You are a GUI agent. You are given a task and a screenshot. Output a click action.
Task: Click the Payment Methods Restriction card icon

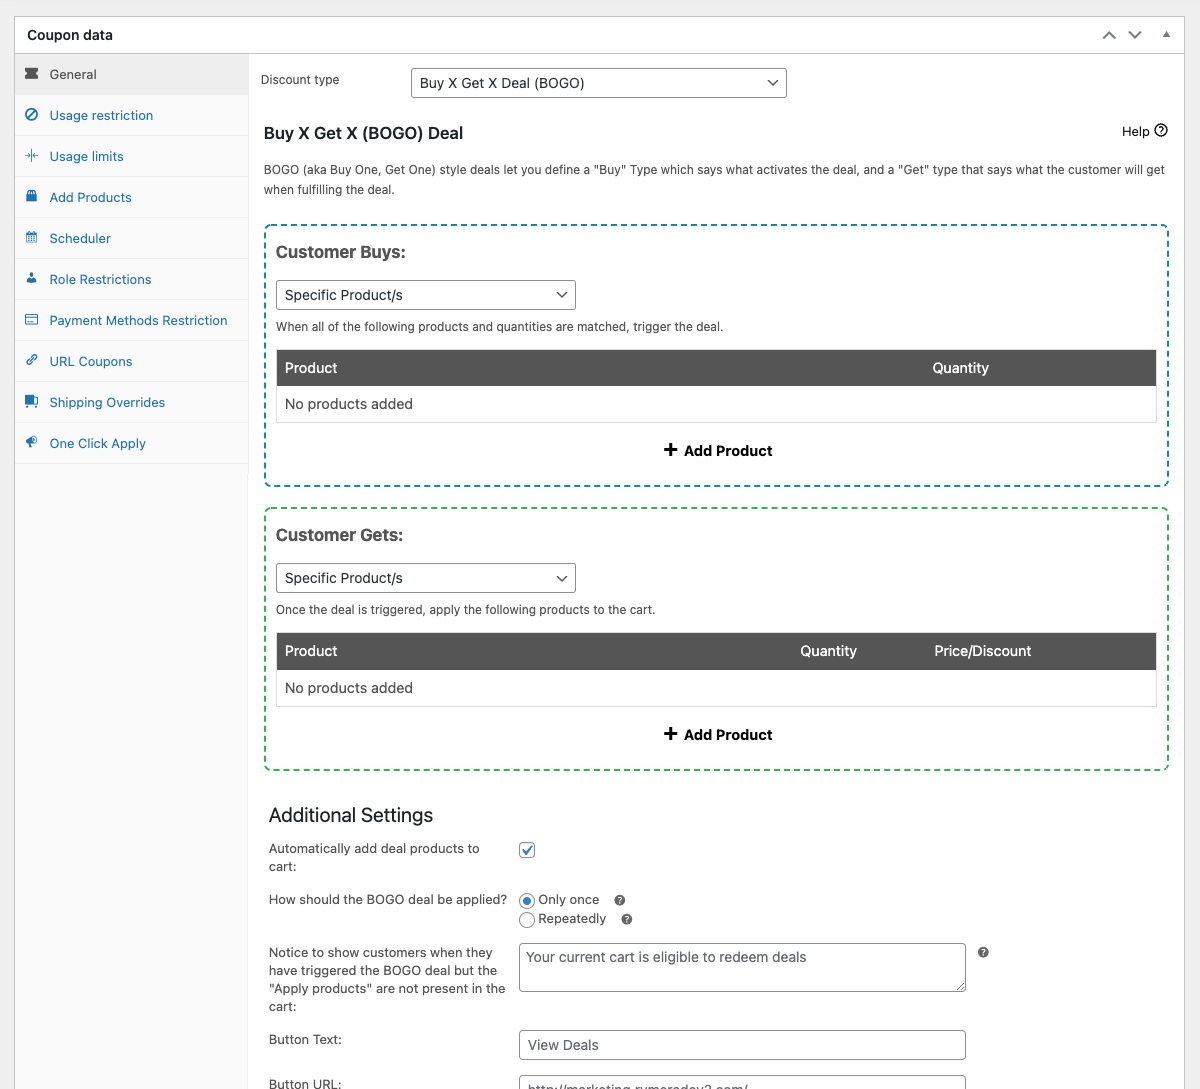pos(32,320)
